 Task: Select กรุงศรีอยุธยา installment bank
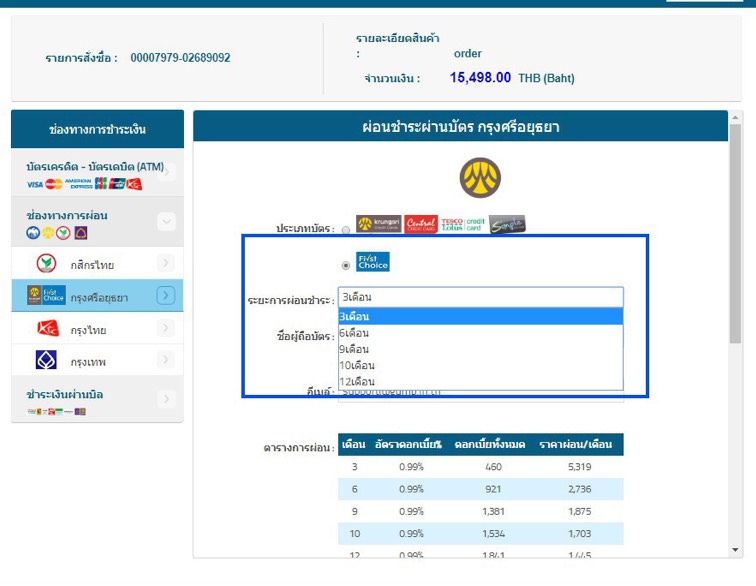tap(97, 295)
